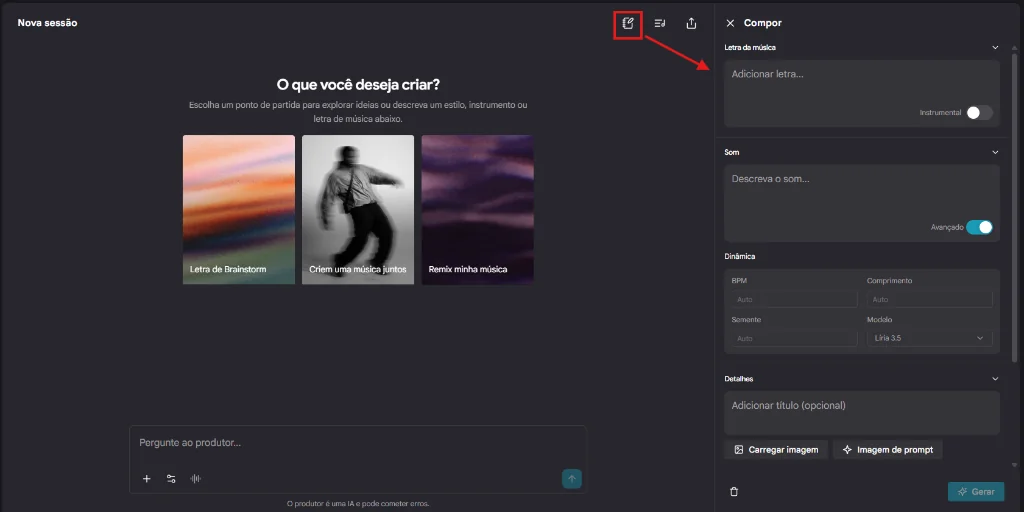Collapse the Detalhes section
1024x512 pixels.
995,379
